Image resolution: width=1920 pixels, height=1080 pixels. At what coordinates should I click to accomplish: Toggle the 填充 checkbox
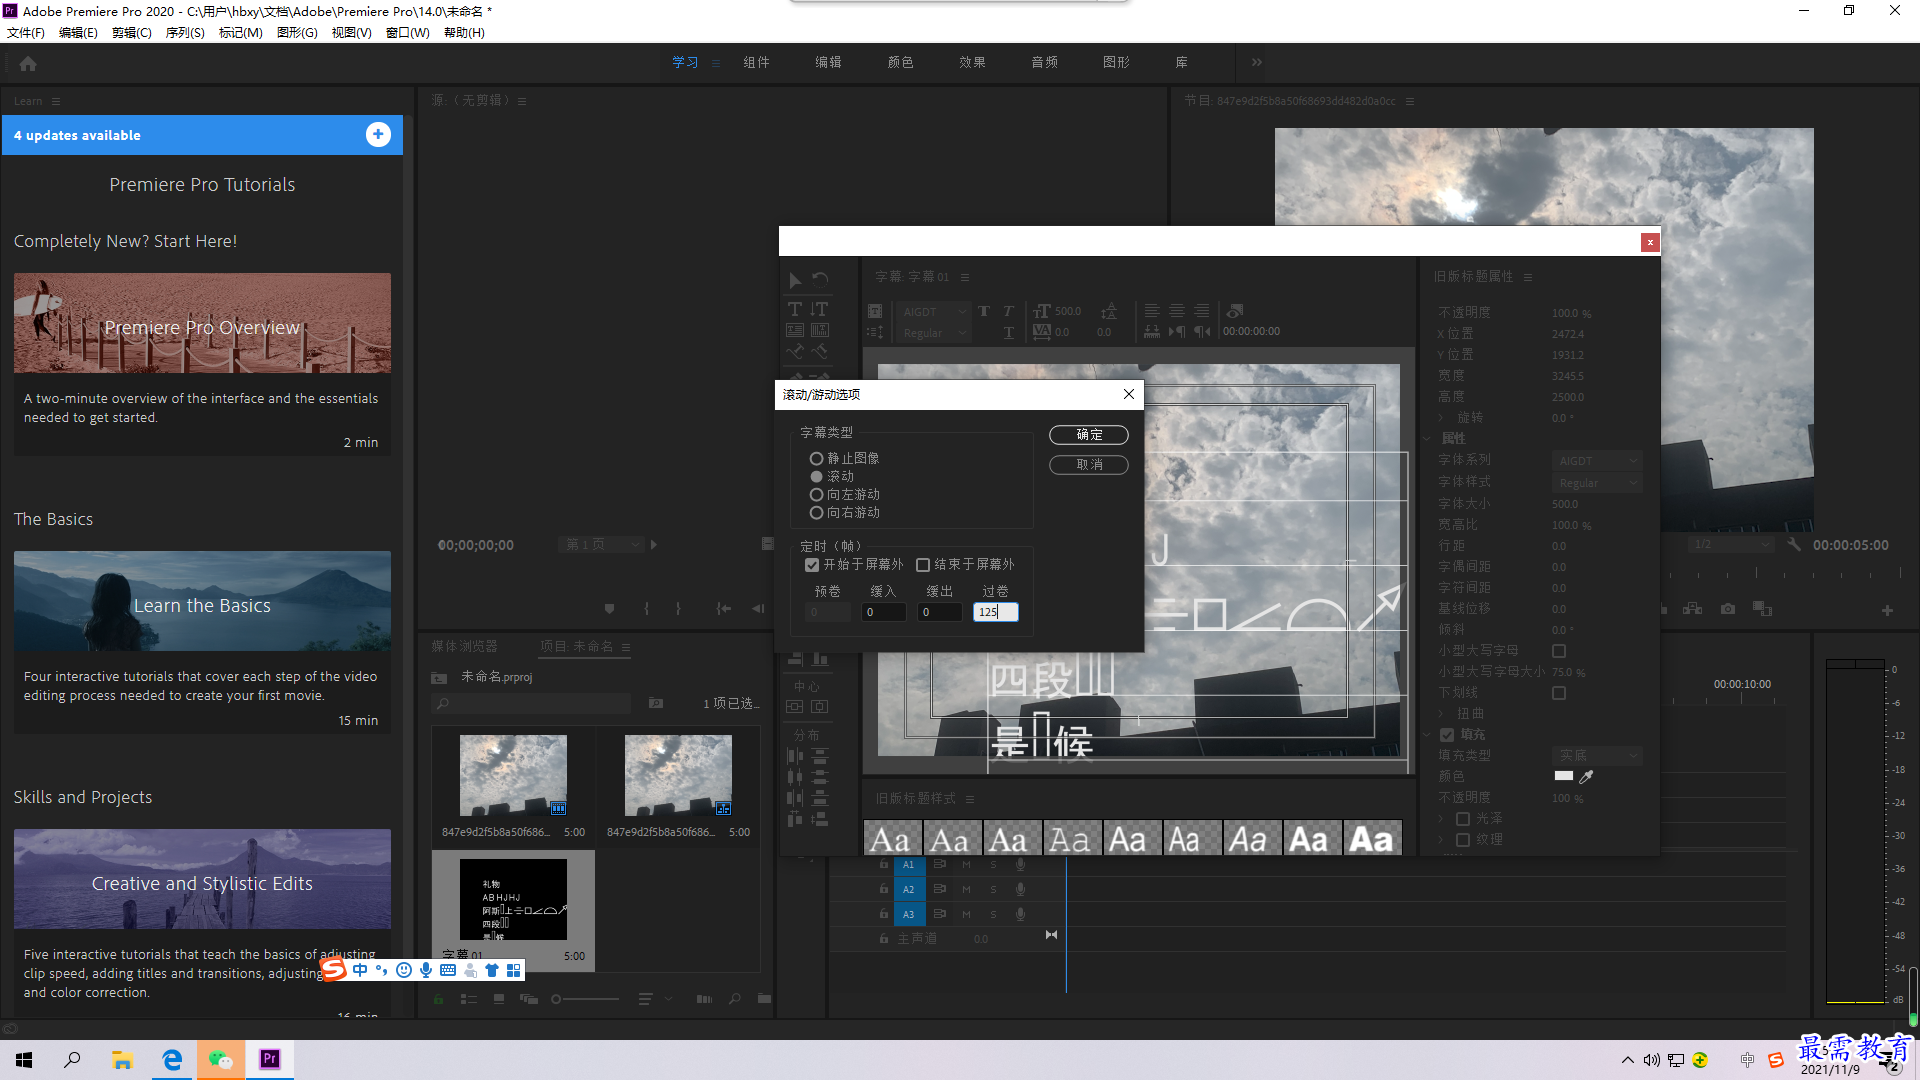[1447, 734]
